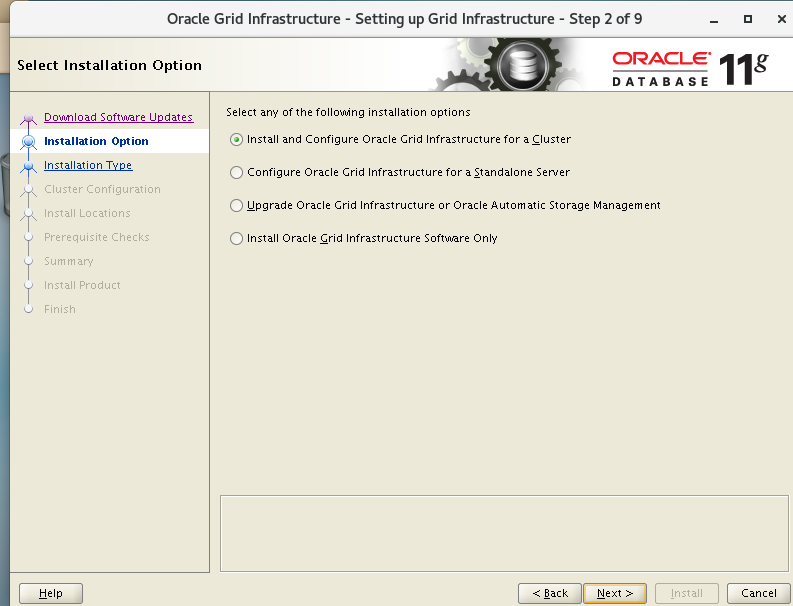The width and height of the screenshot is (793, 606).
Task: Click the disabled 'Cluster Configuration' step text
Action: (x=102, y=189)
